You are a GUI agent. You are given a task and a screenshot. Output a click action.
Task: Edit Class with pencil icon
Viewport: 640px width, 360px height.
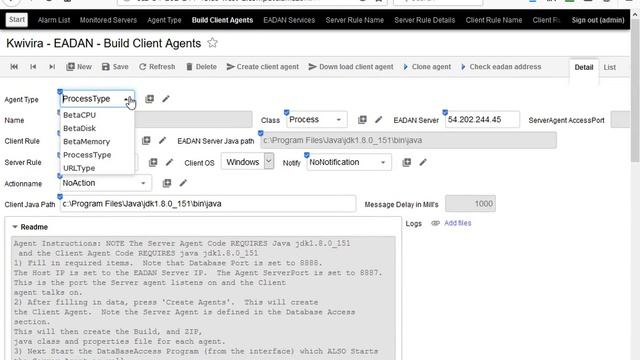(x=378, y=120)
